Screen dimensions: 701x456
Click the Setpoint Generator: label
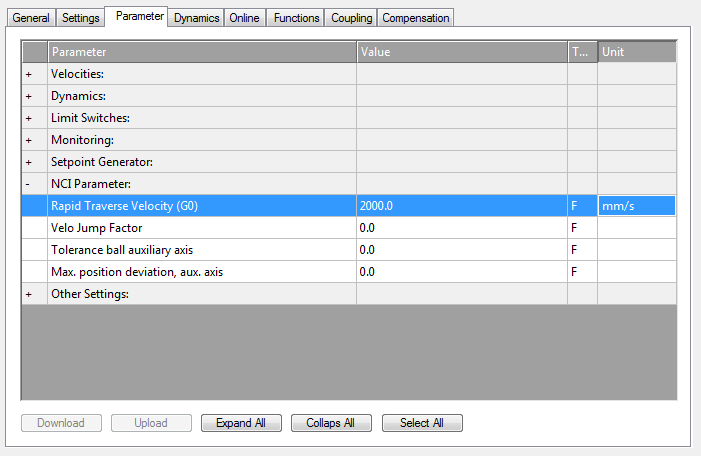pos(102,162)
